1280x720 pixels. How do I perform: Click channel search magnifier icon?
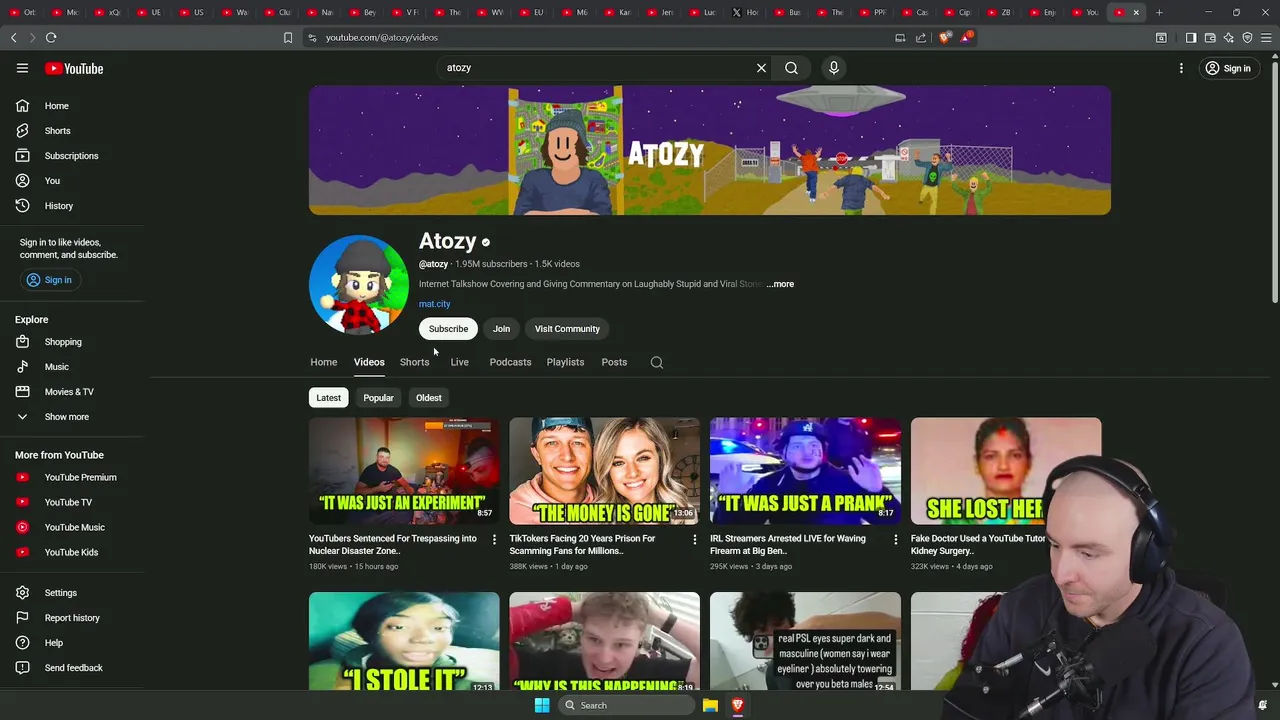point(657,362)
